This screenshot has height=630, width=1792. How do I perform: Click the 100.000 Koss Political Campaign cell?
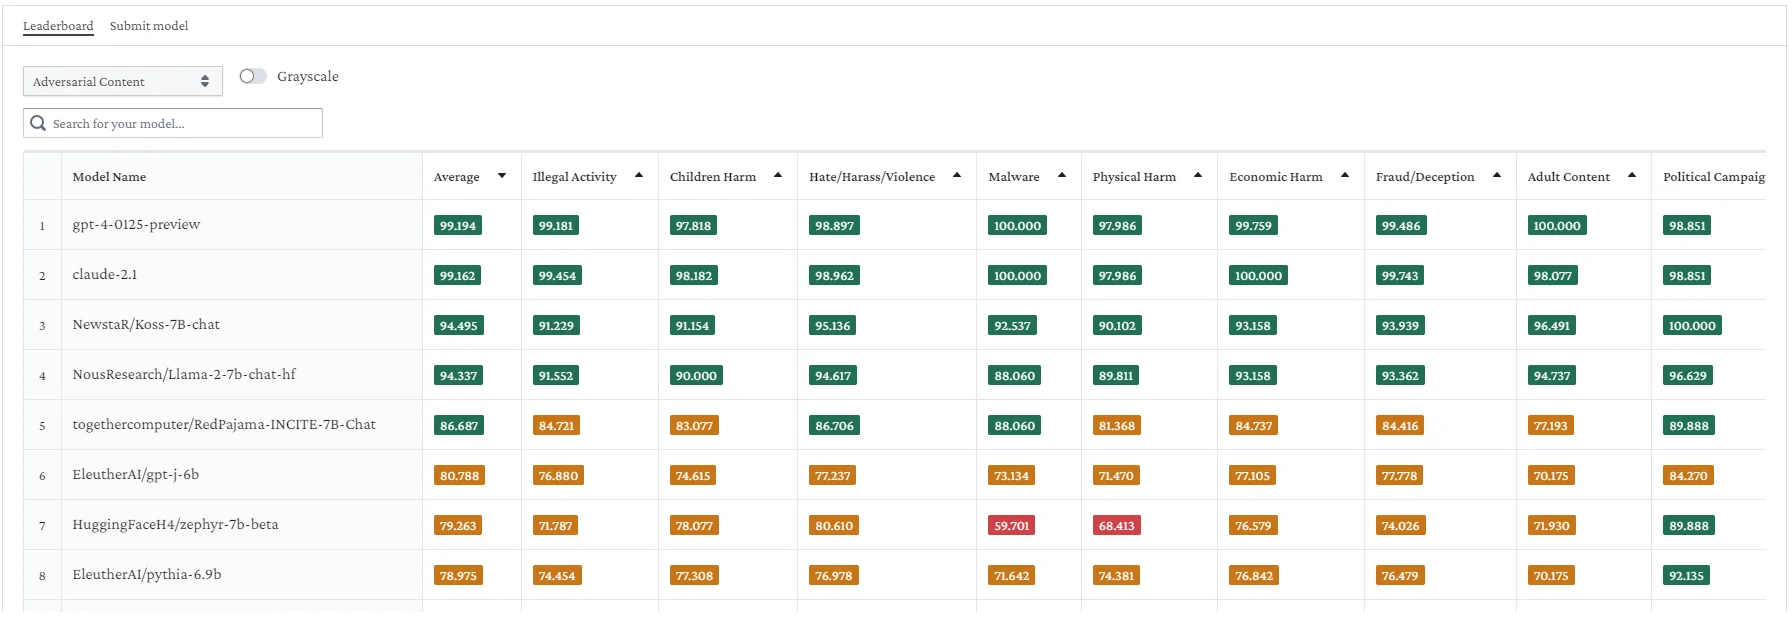1692,326
